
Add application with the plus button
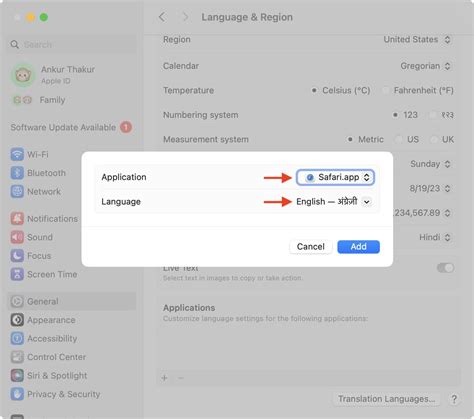pyautogui.click(x=164, y=378)
